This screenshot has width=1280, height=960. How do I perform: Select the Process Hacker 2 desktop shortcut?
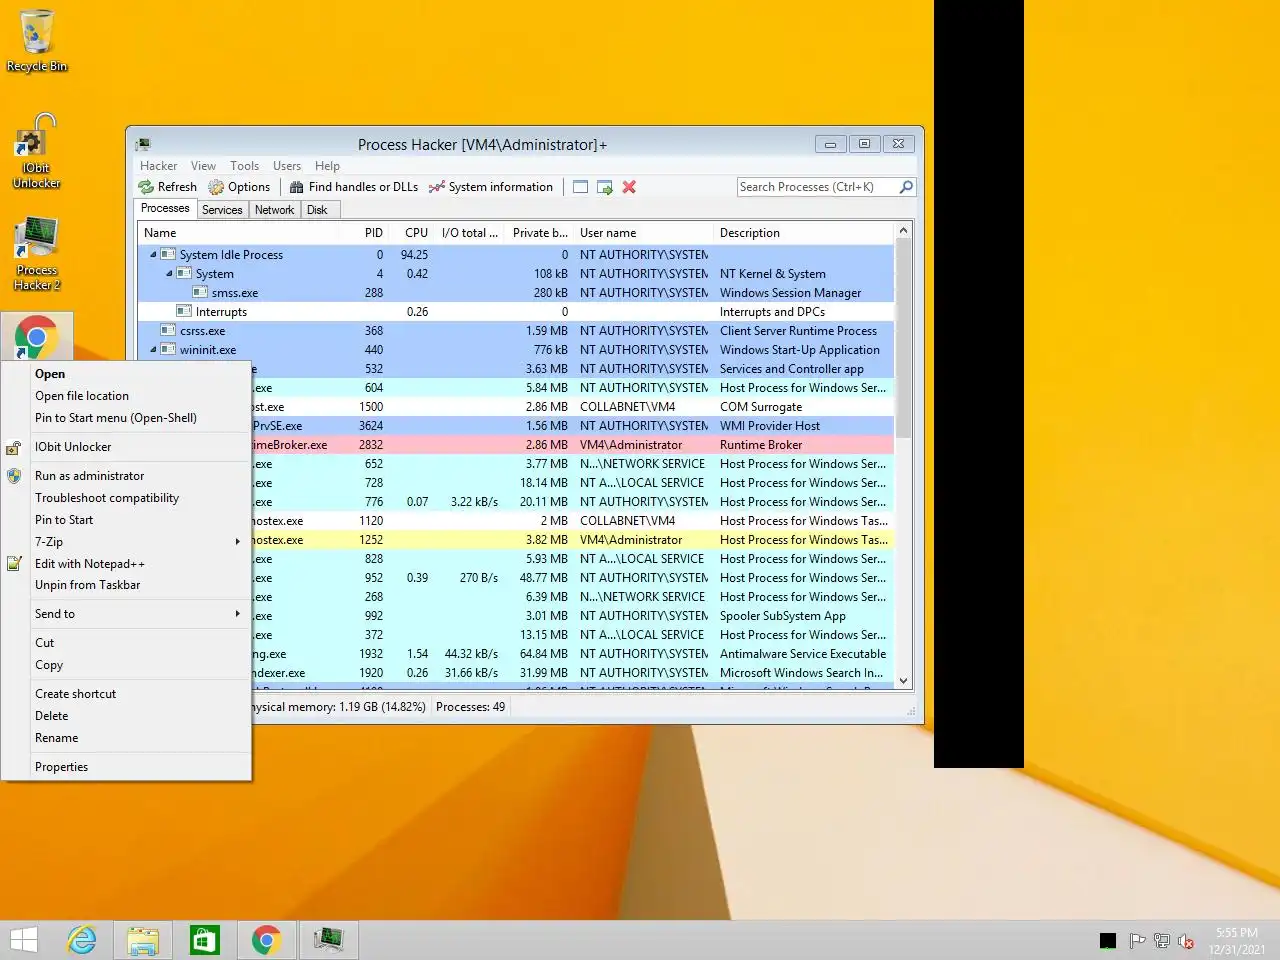(37, 254)
